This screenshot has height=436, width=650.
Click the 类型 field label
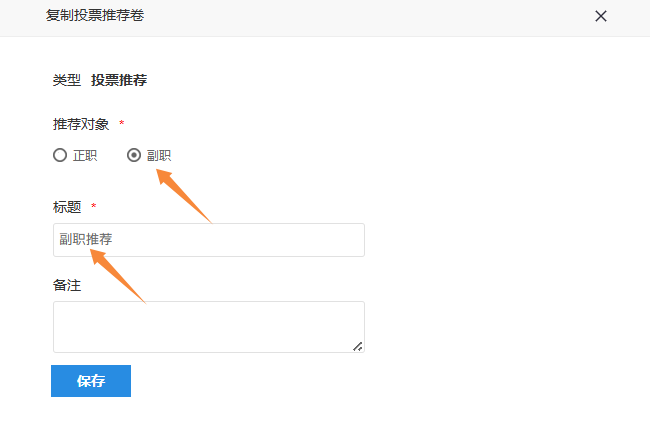point(66,80)
